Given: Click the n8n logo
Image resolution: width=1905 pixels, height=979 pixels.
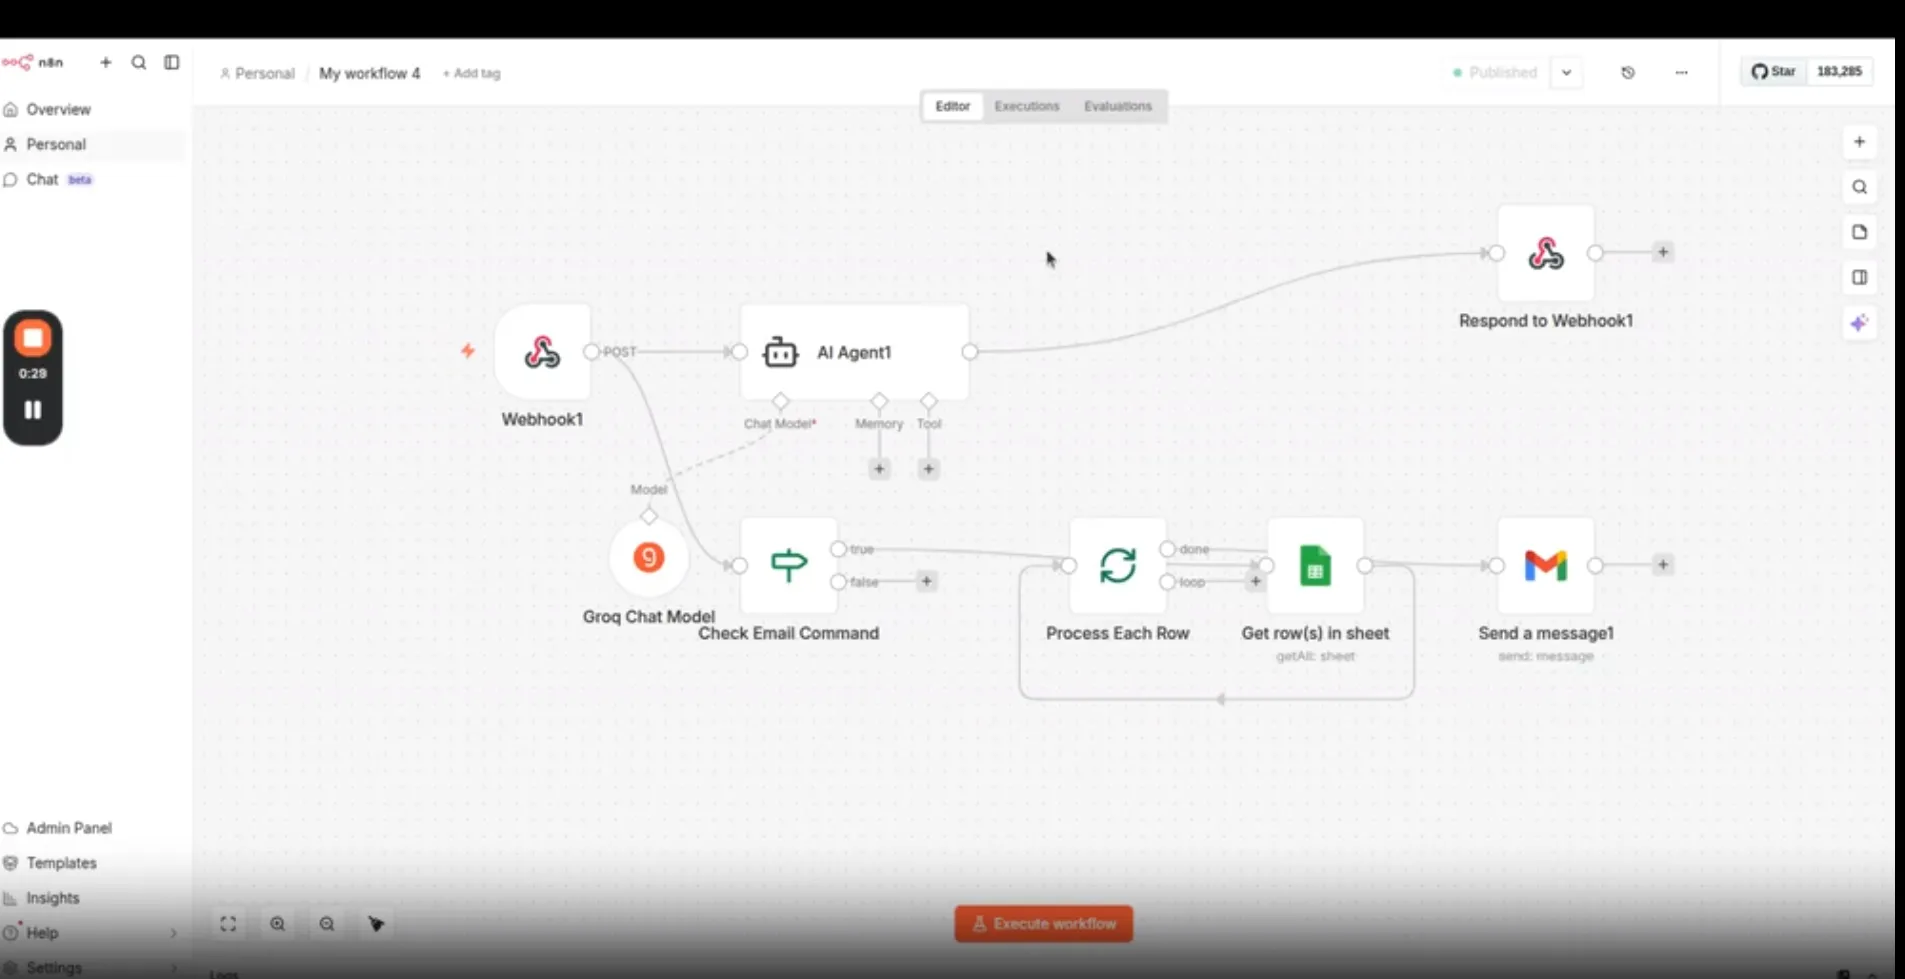Looking at the screenshot, I should tap(32, 62).
